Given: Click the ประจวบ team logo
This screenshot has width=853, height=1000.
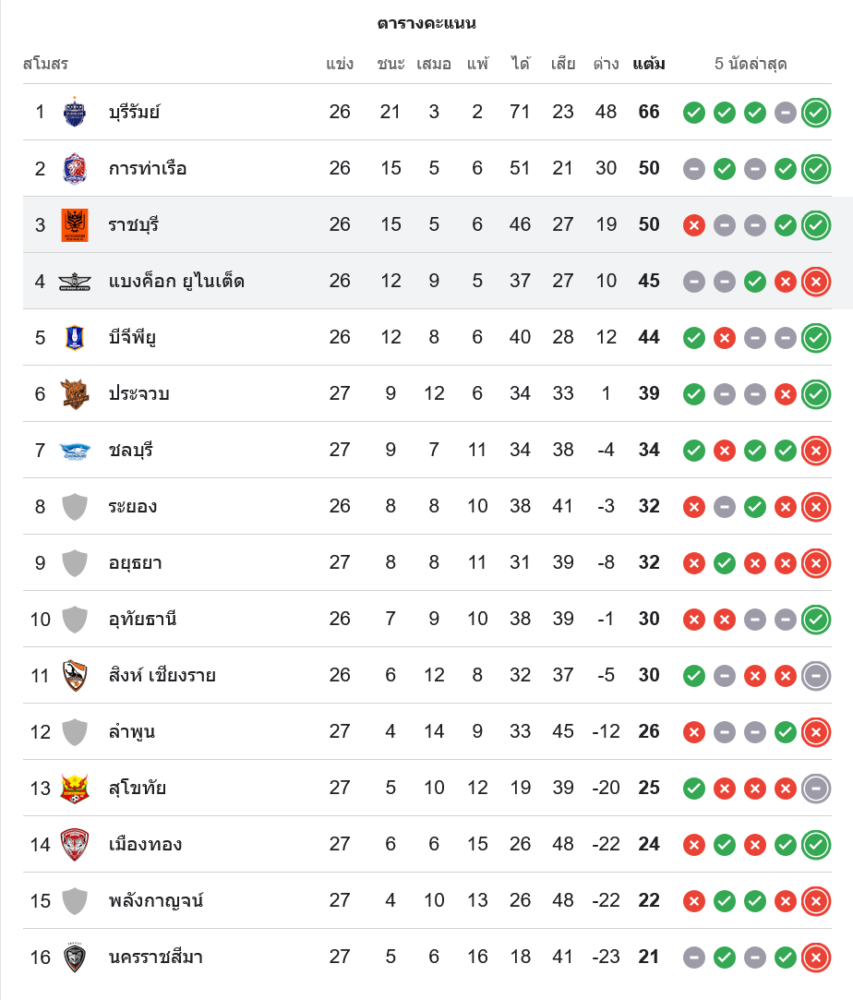Looking at the screenshot, I should (x=75, y=394).
